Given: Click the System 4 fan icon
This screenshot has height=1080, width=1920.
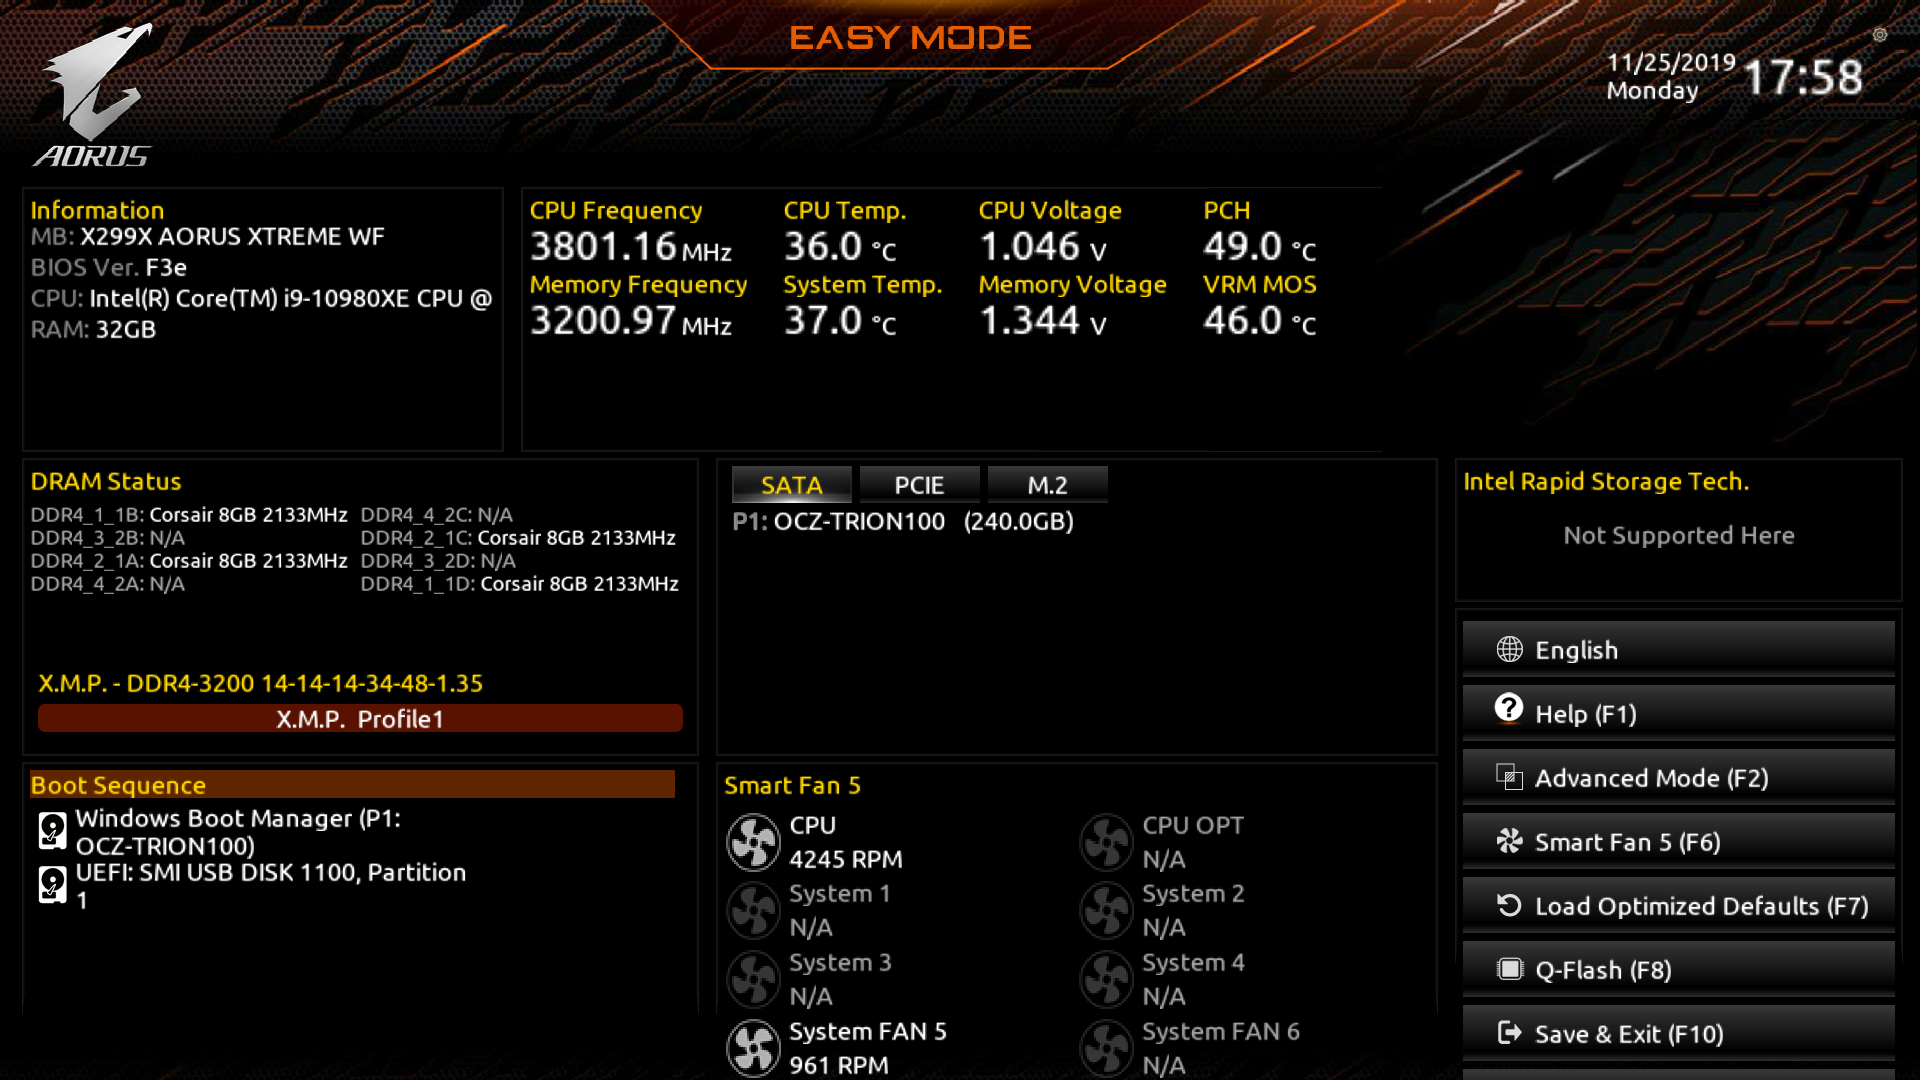Looking at the screenshot, I should tap(1106, 979).
